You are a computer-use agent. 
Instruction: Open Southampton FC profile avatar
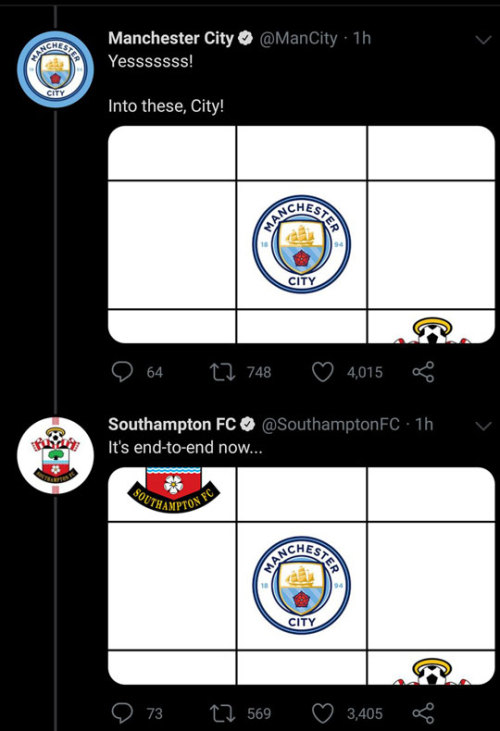click(x=55, y=455)
